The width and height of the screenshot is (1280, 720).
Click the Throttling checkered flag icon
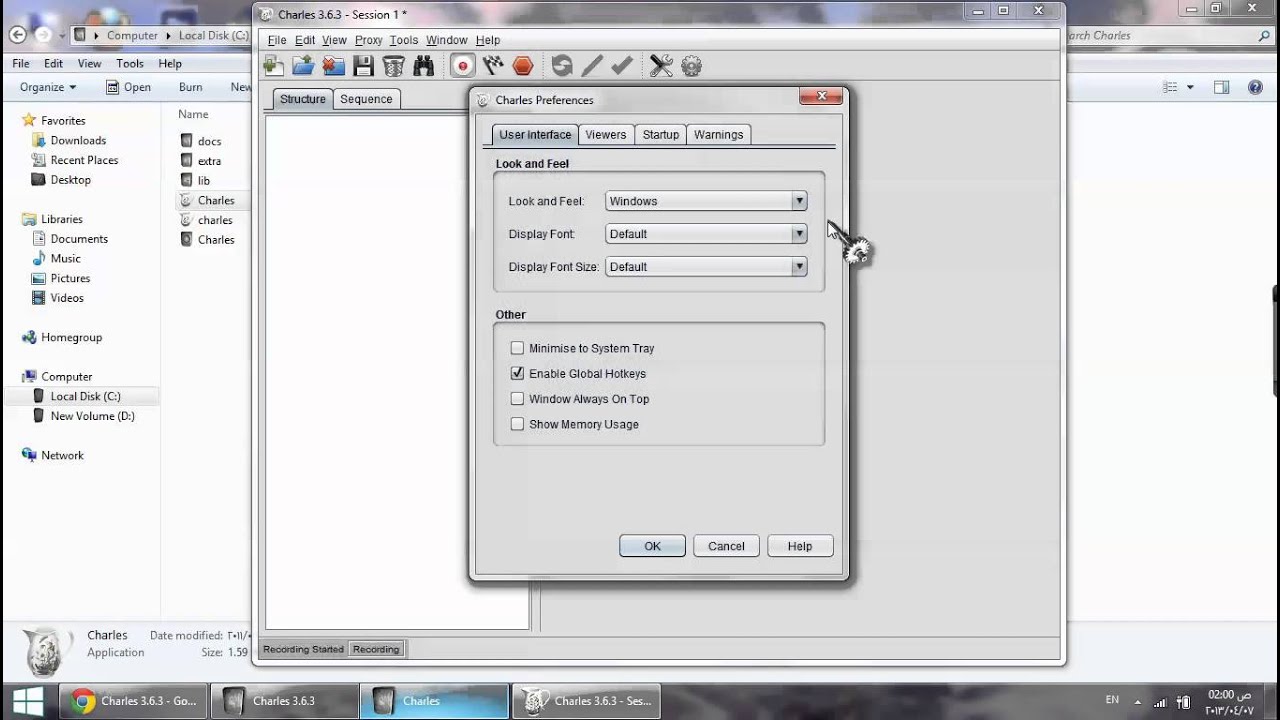pos(492,66)
